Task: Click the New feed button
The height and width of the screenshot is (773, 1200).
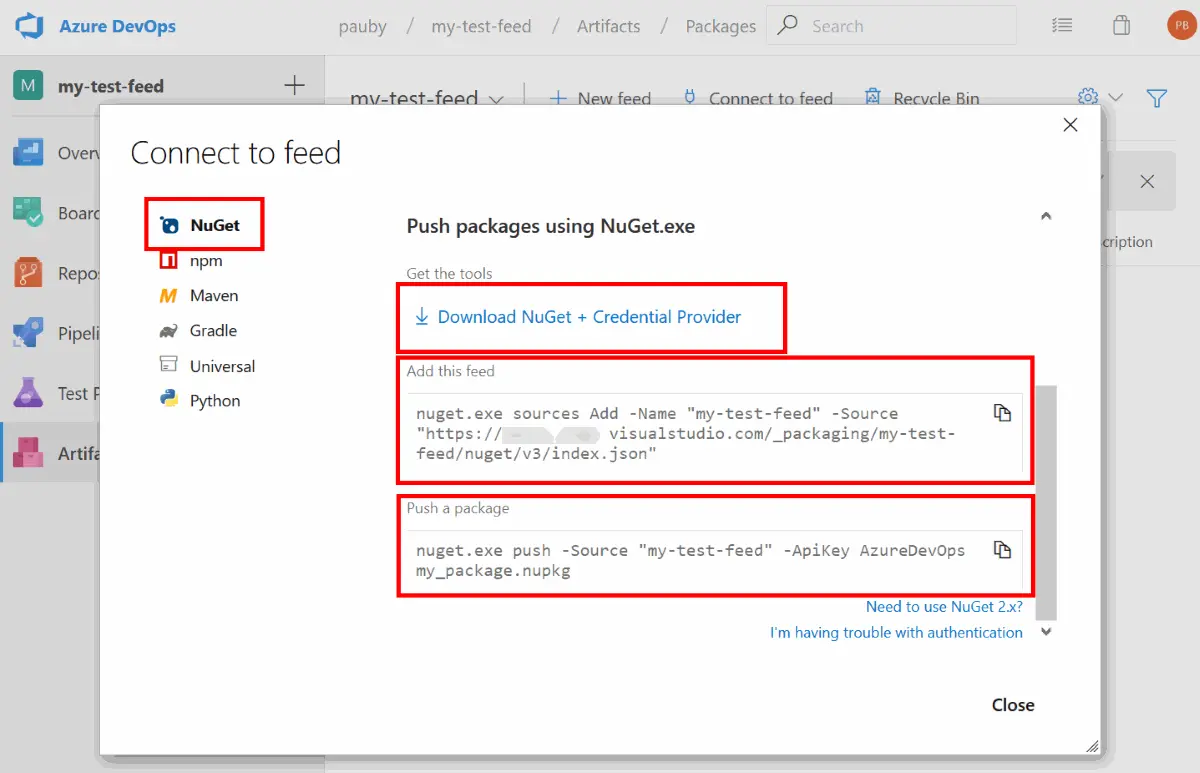Action: [x=600, y=98]
